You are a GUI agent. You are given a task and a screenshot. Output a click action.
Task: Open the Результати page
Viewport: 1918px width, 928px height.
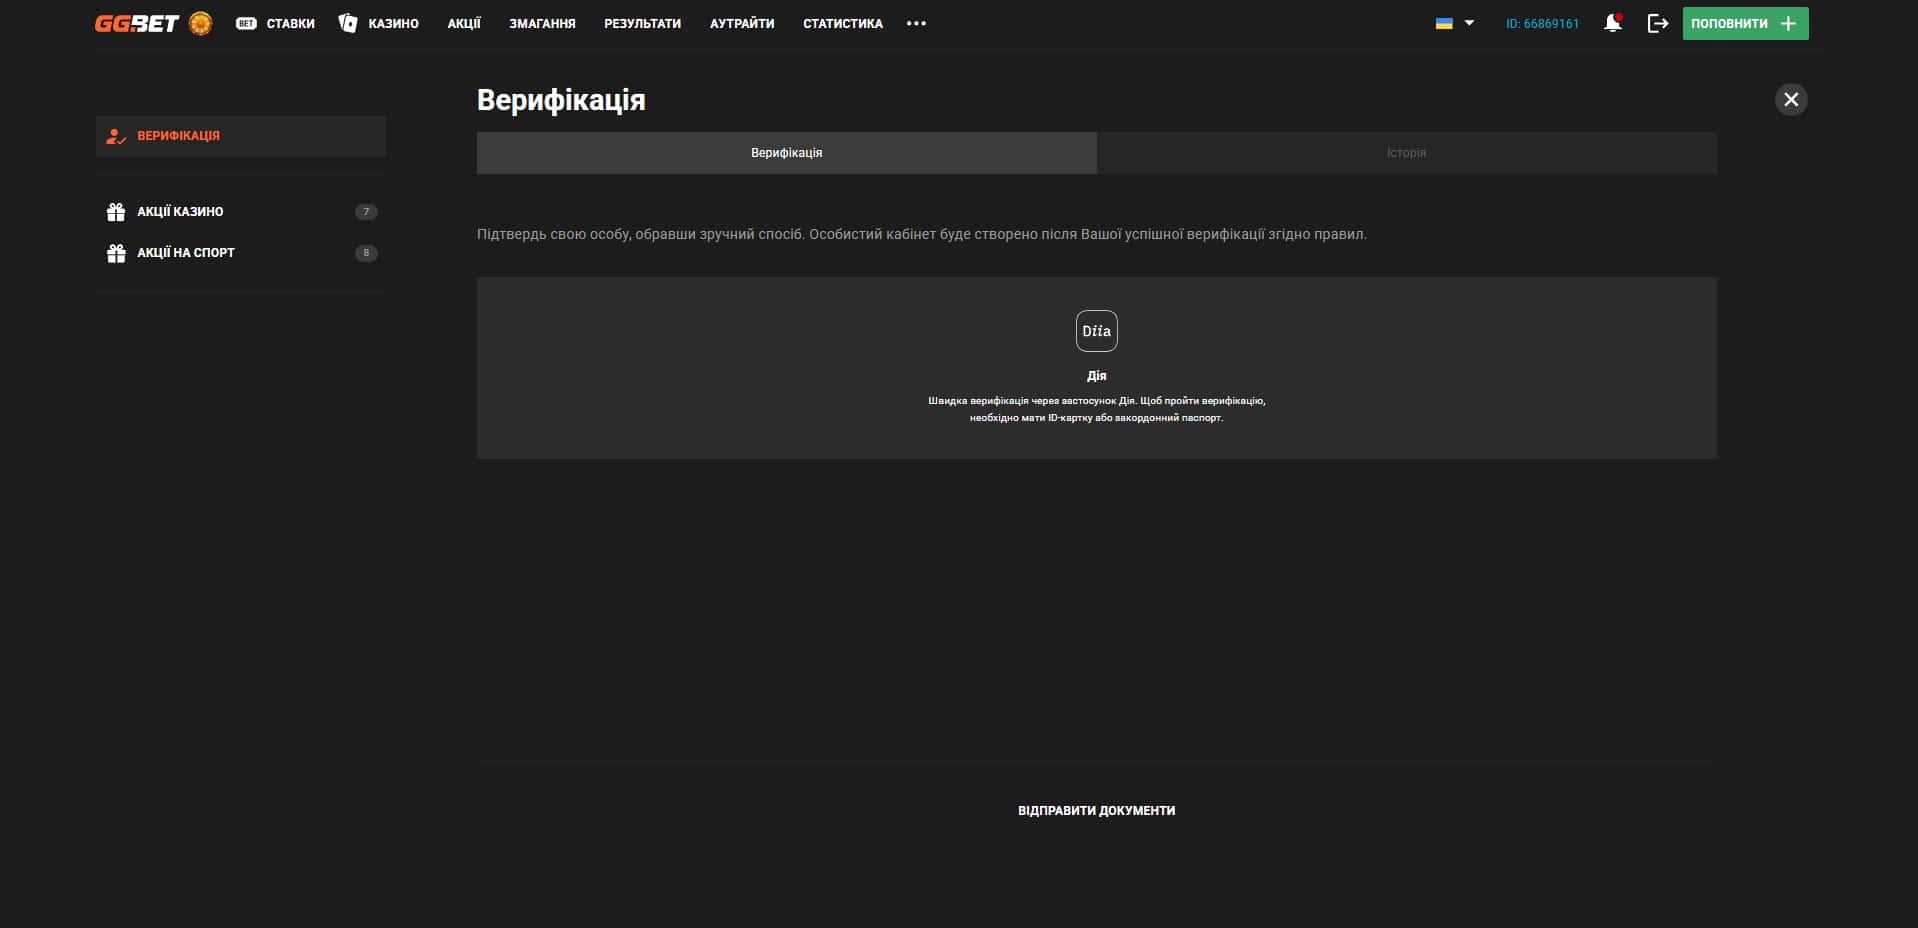click(642, 23)
